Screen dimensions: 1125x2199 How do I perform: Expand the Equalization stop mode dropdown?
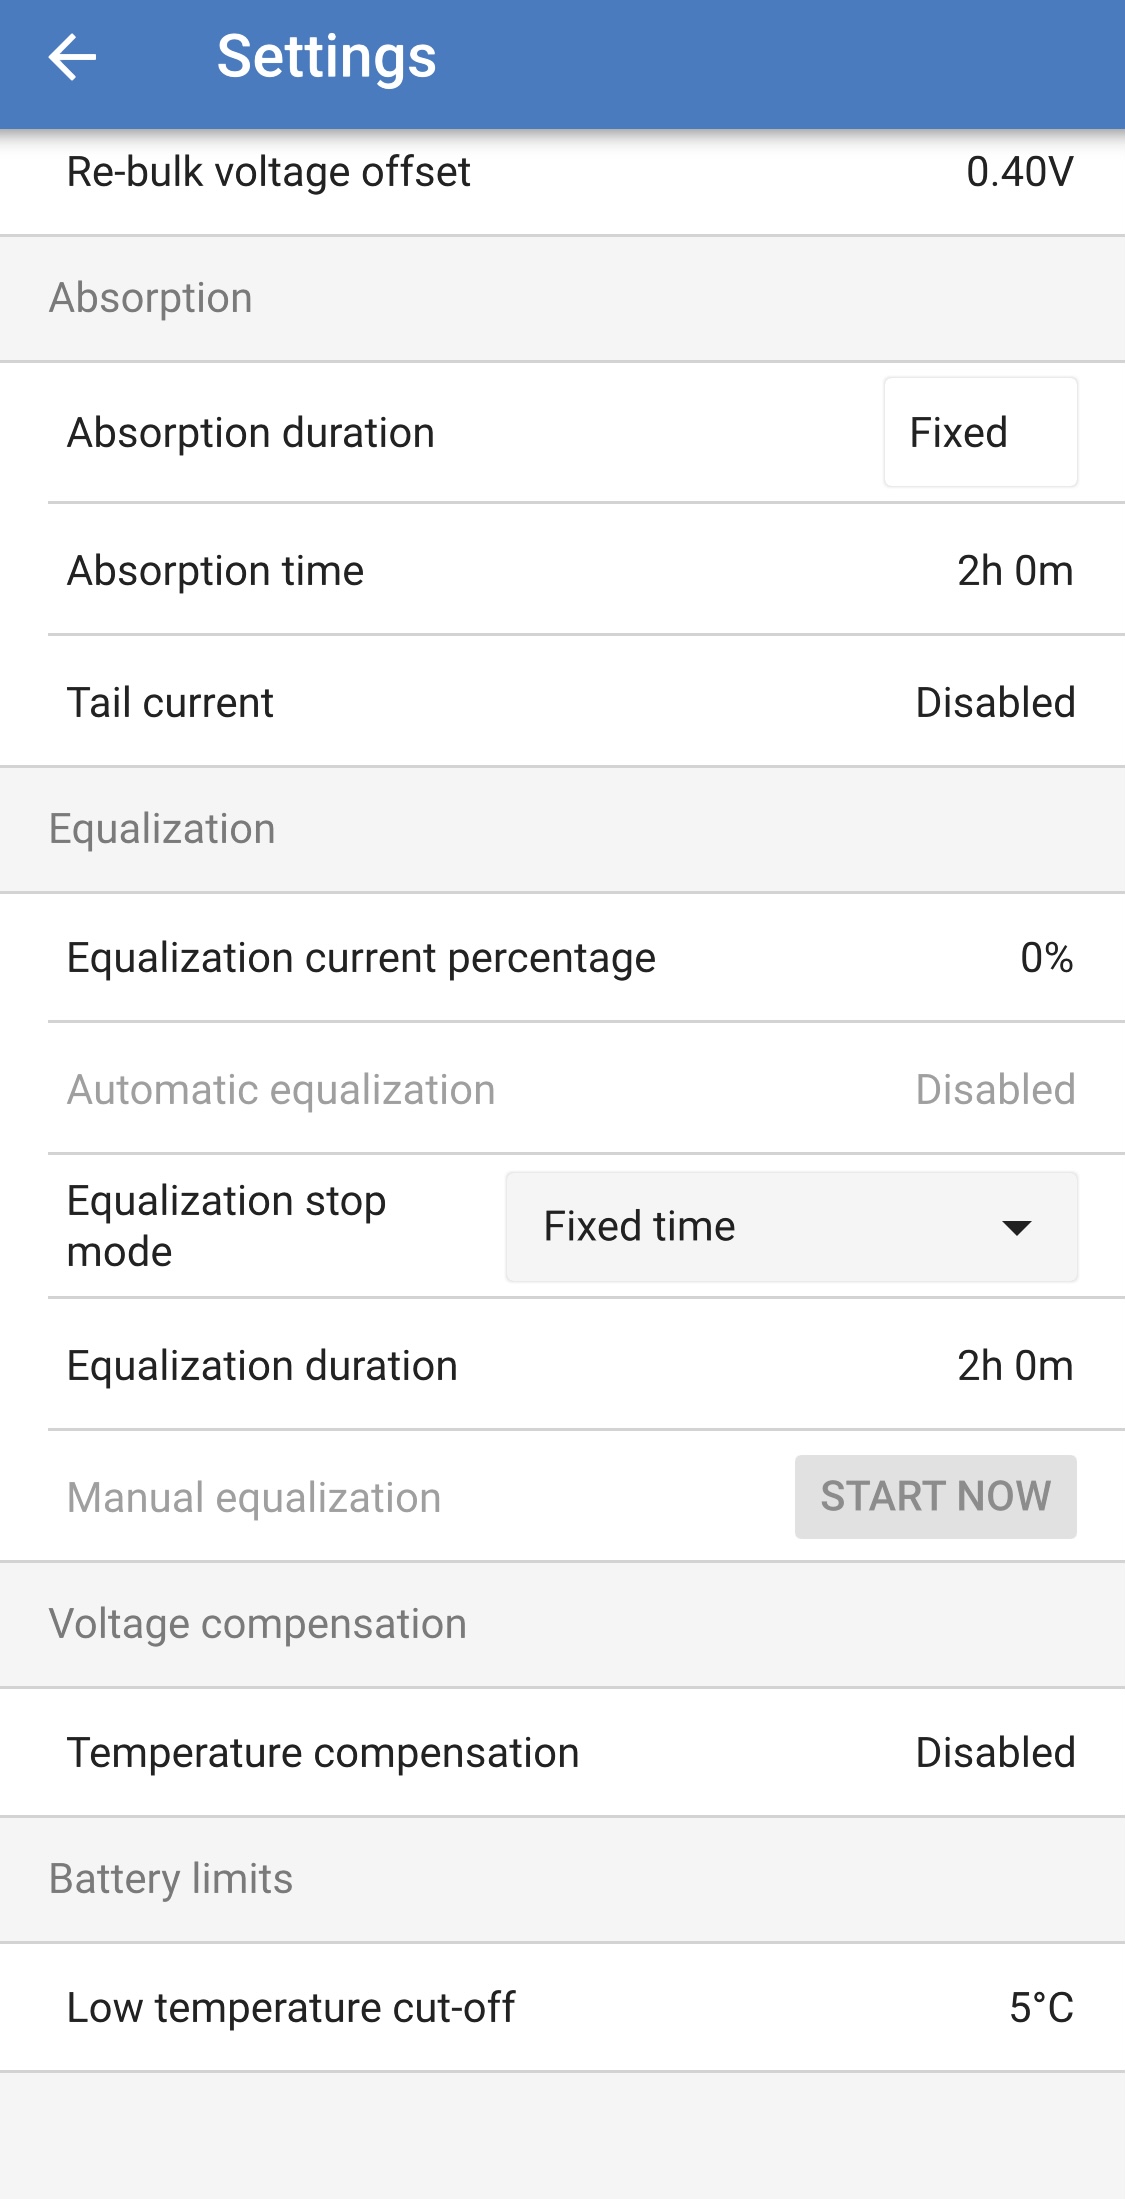(790, 1227)
